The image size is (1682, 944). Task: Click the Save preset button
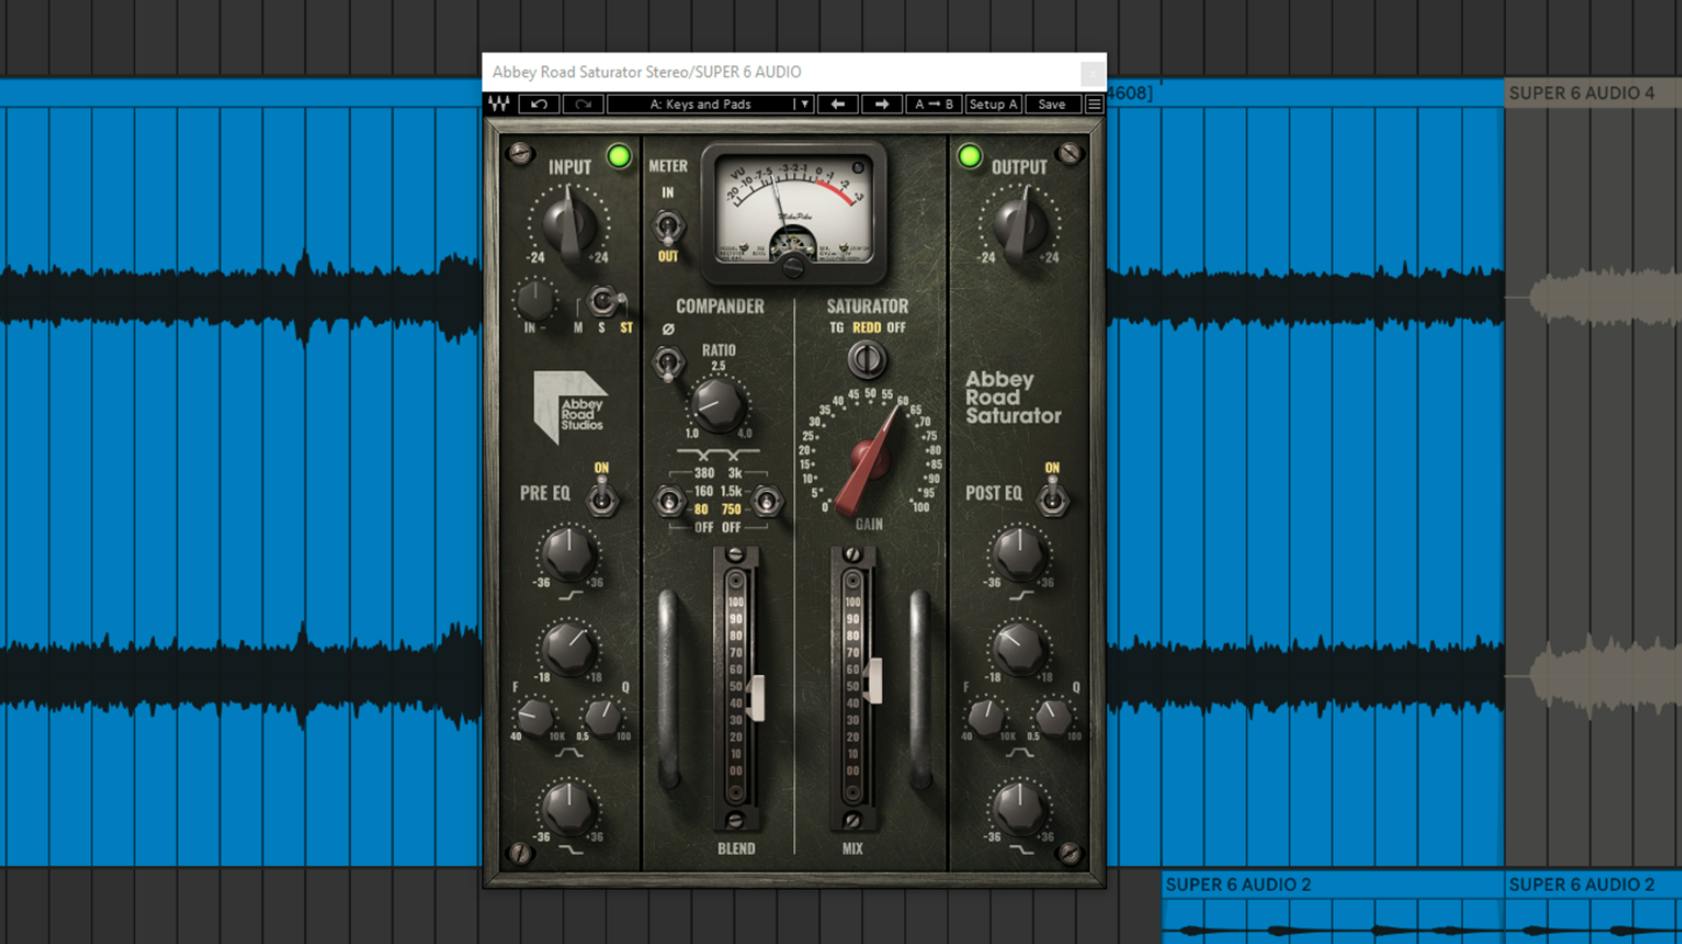point(1052,104)
